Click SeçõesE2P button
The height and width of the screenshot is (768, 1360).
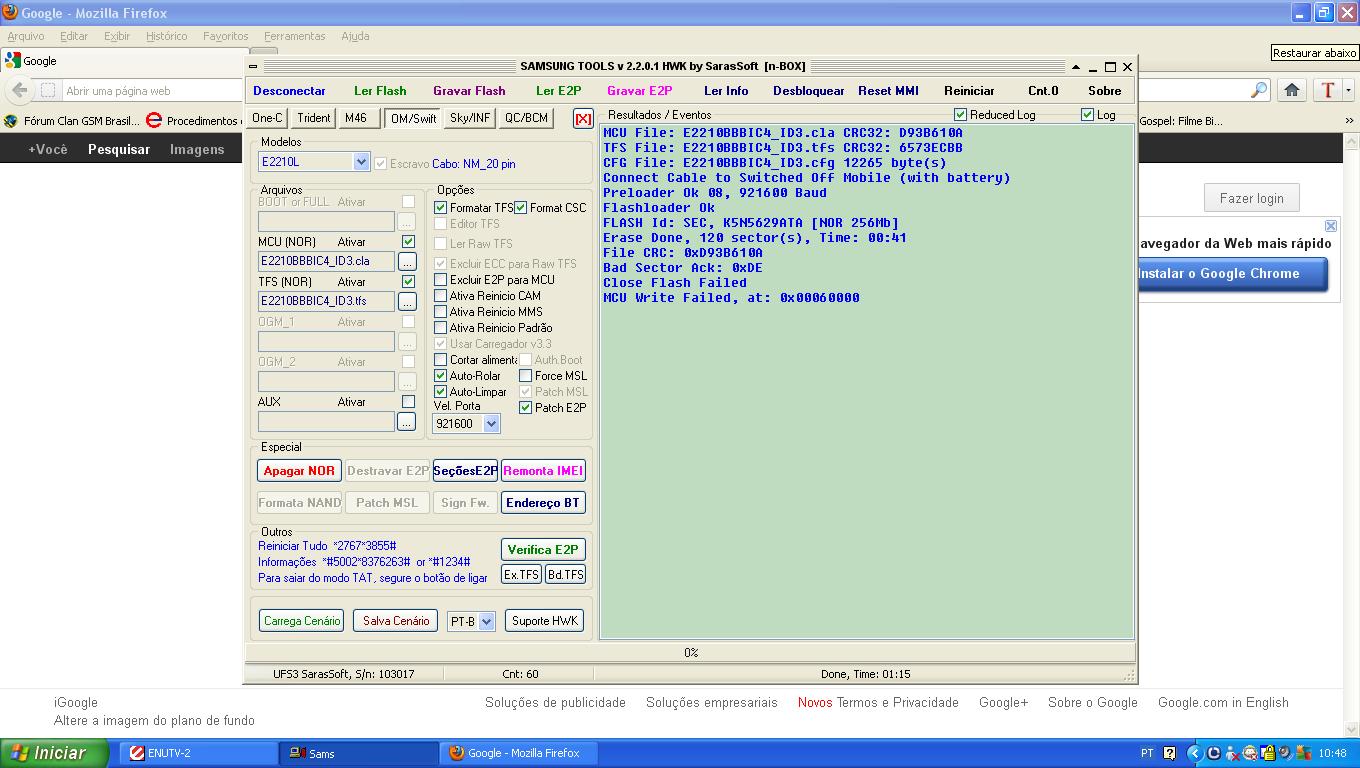click(465, 471)
